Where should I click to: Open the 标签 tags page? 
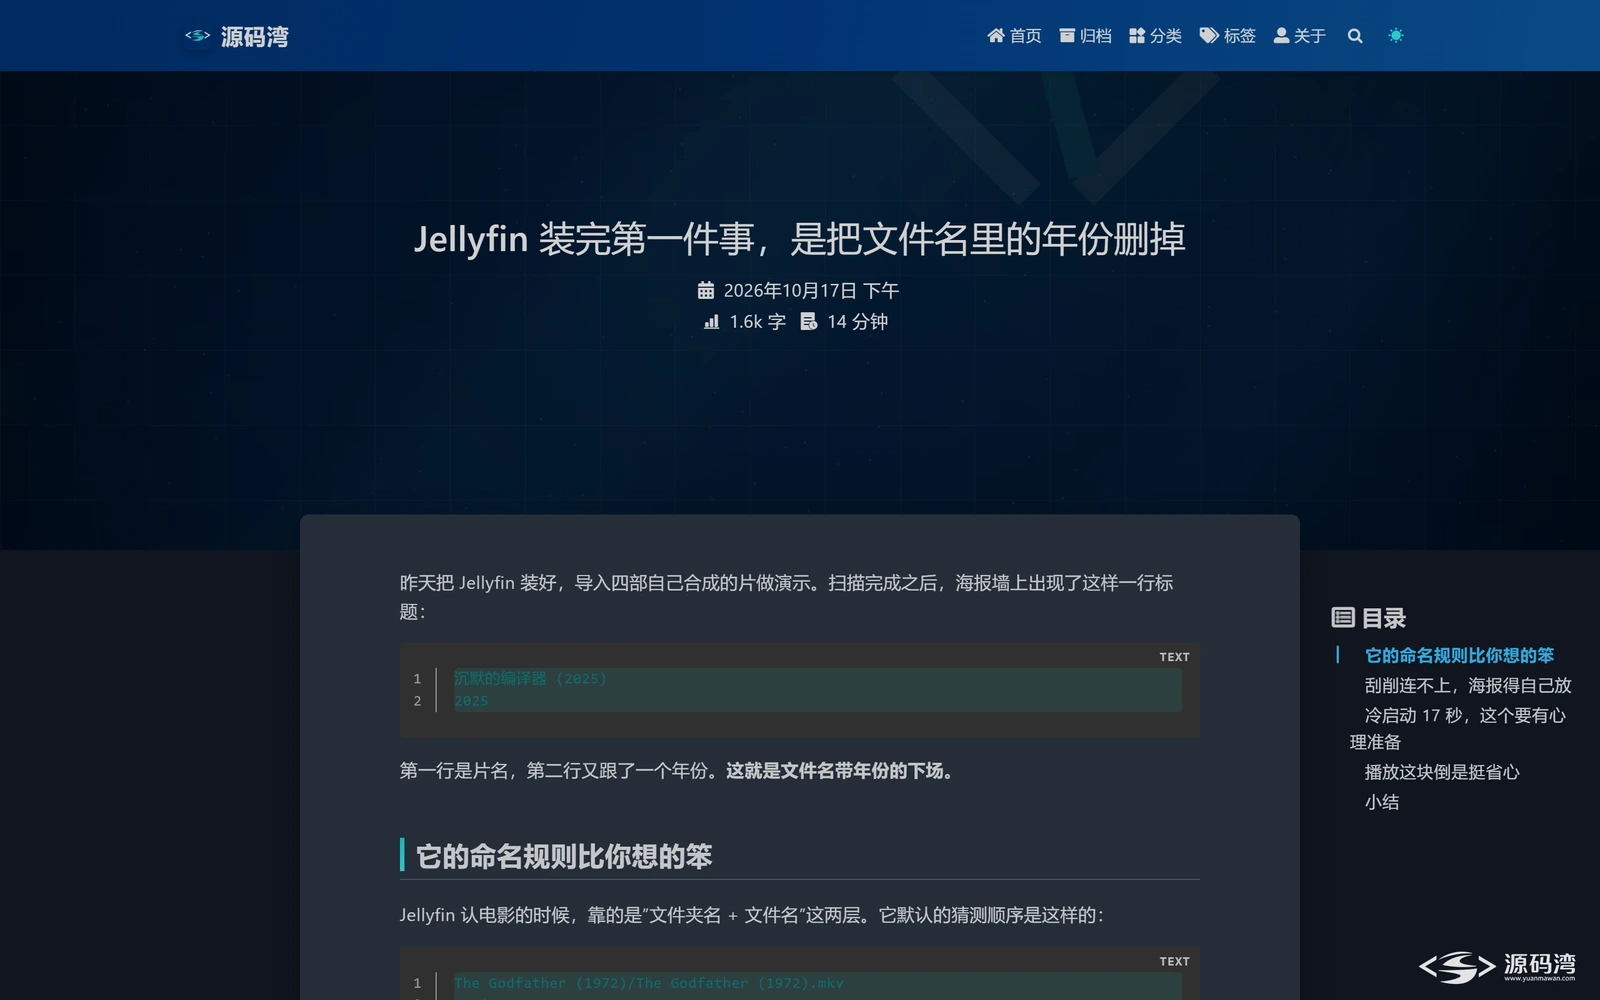click(x=1227, y=36)
